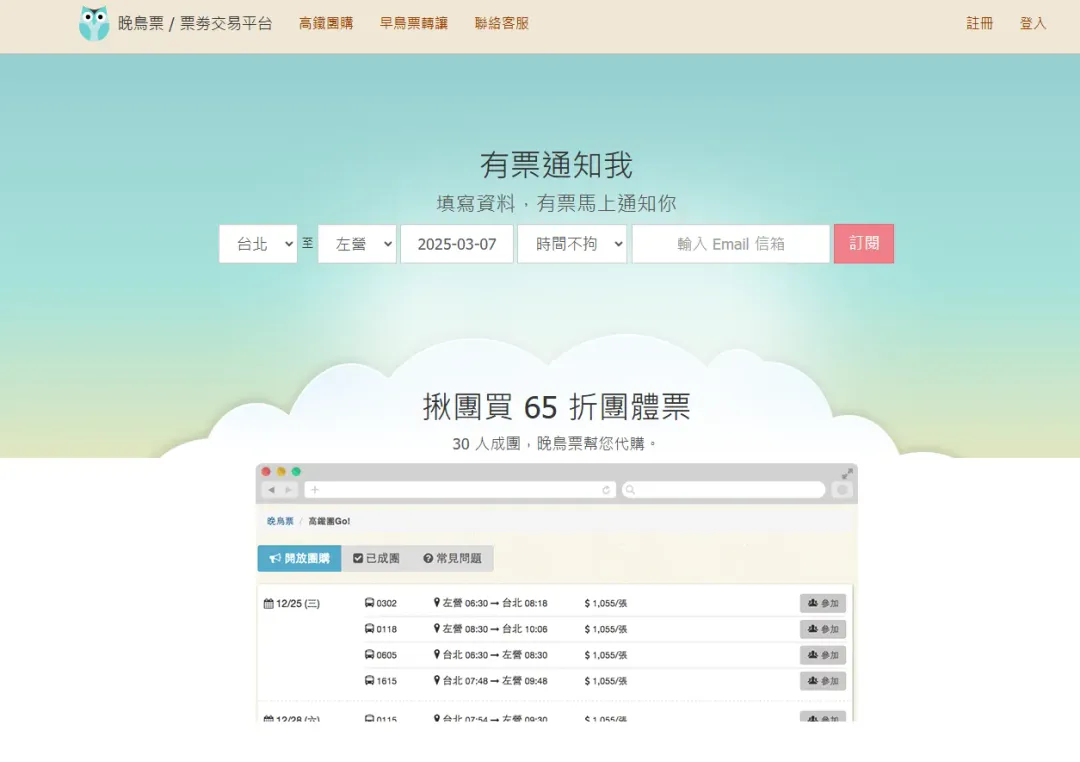Click the mock browser back arrow
This screenshot has height=762, width=1080.
pos(271,490)
